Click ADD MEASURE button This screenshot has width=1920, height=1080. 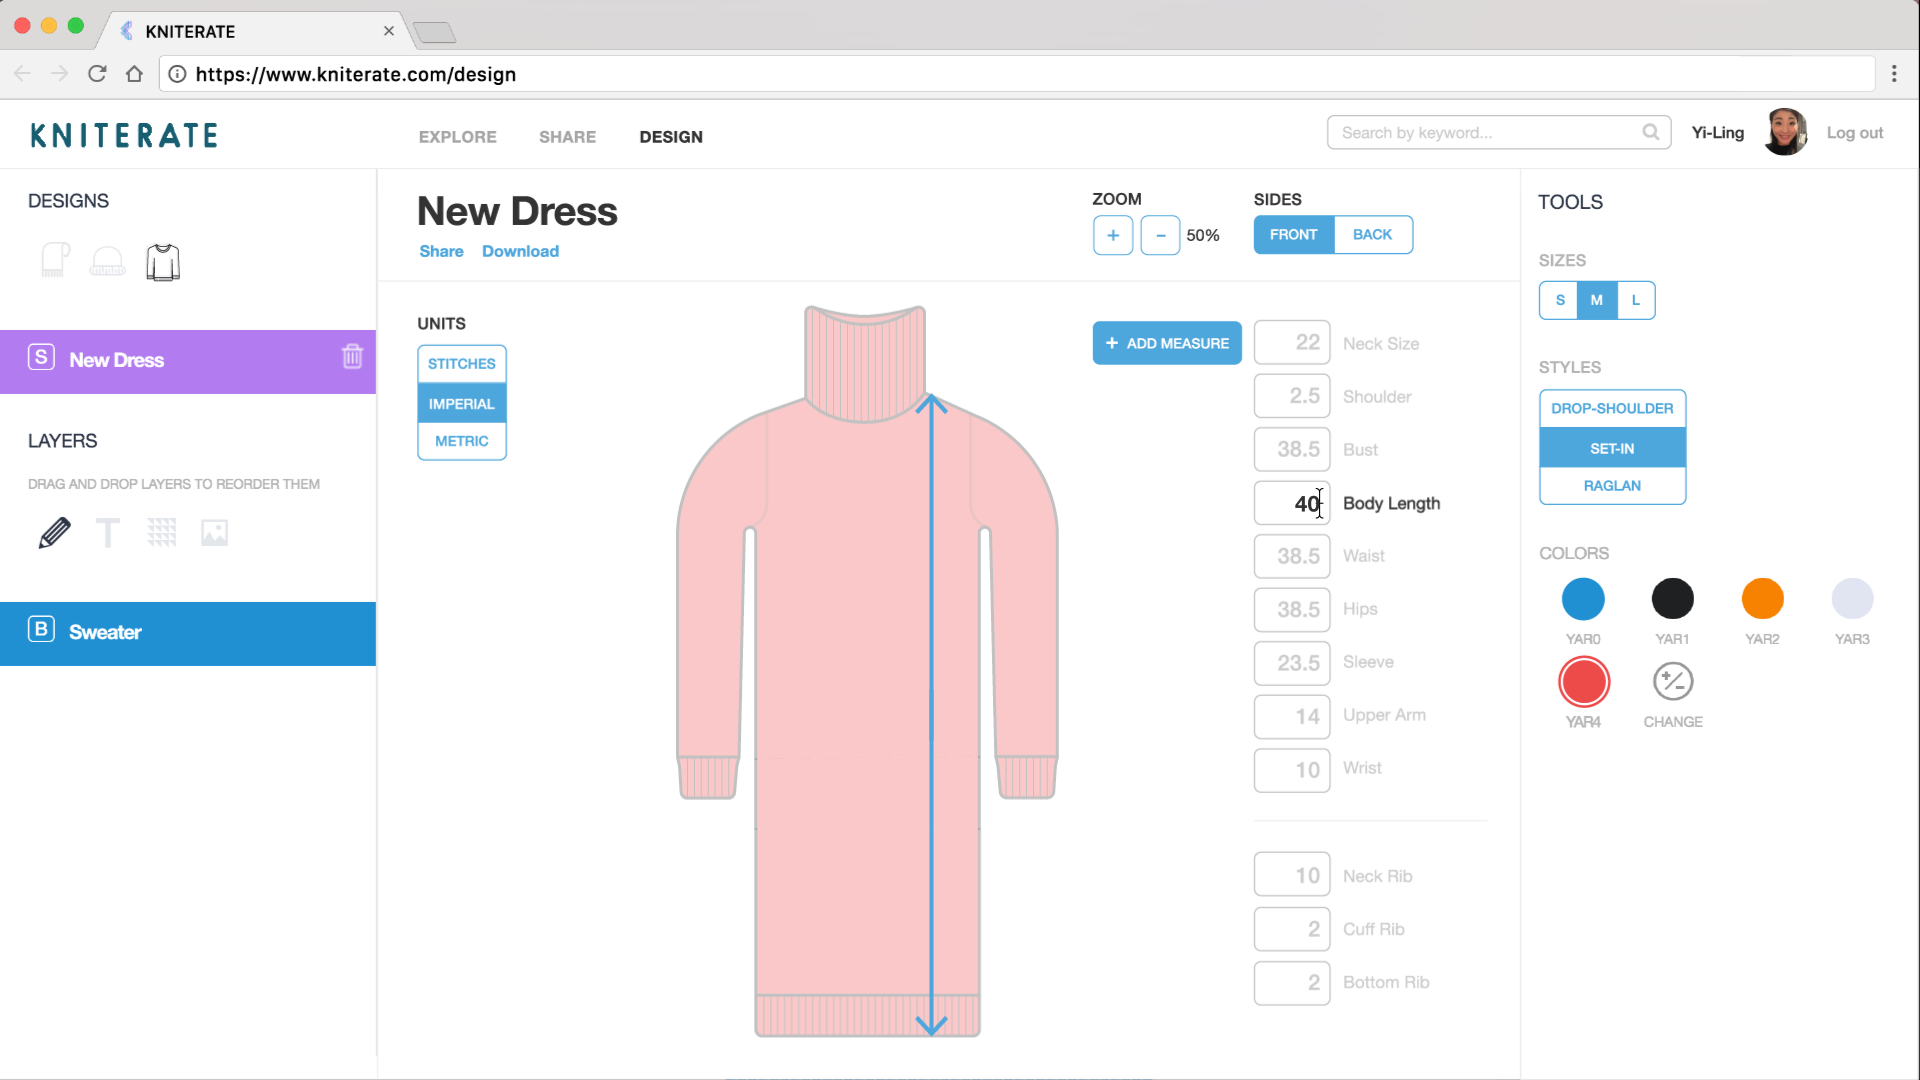[1167, 343]
